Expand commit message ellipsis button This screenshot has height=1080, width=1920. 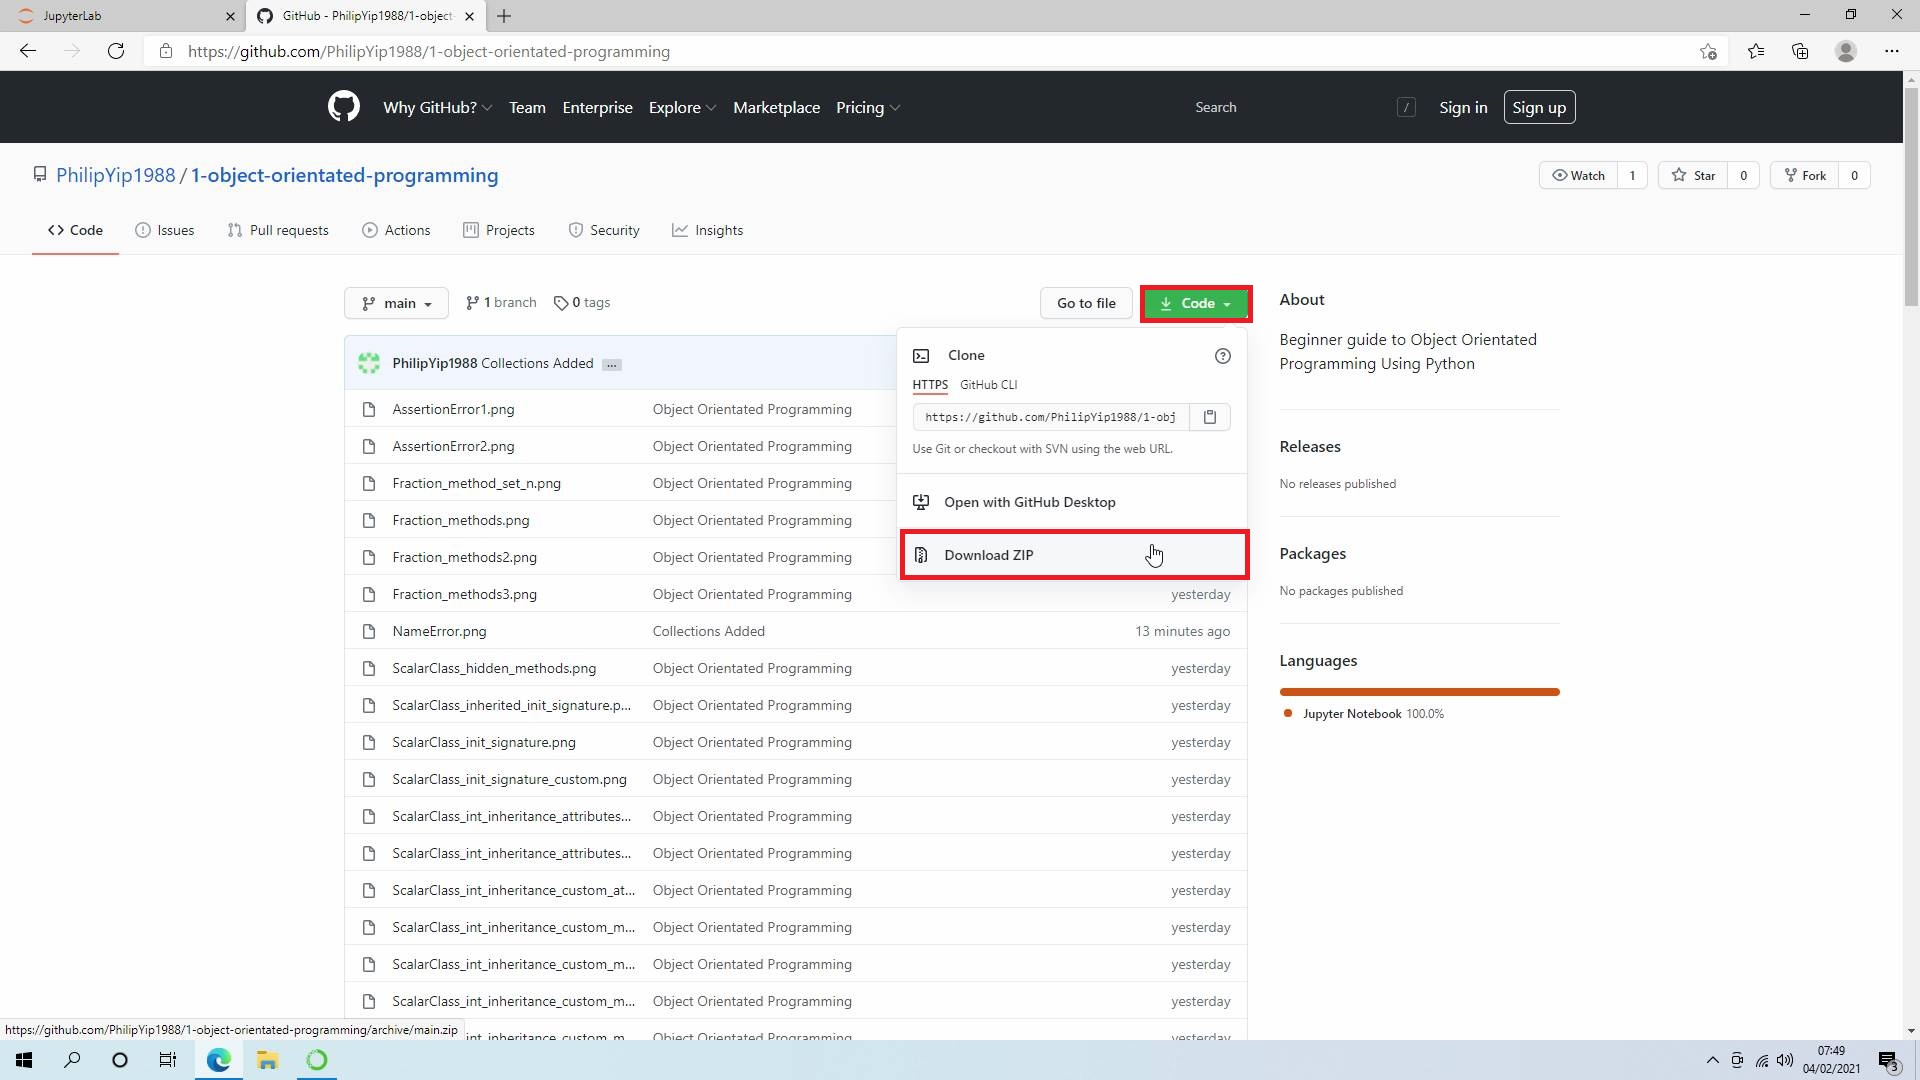612,364
